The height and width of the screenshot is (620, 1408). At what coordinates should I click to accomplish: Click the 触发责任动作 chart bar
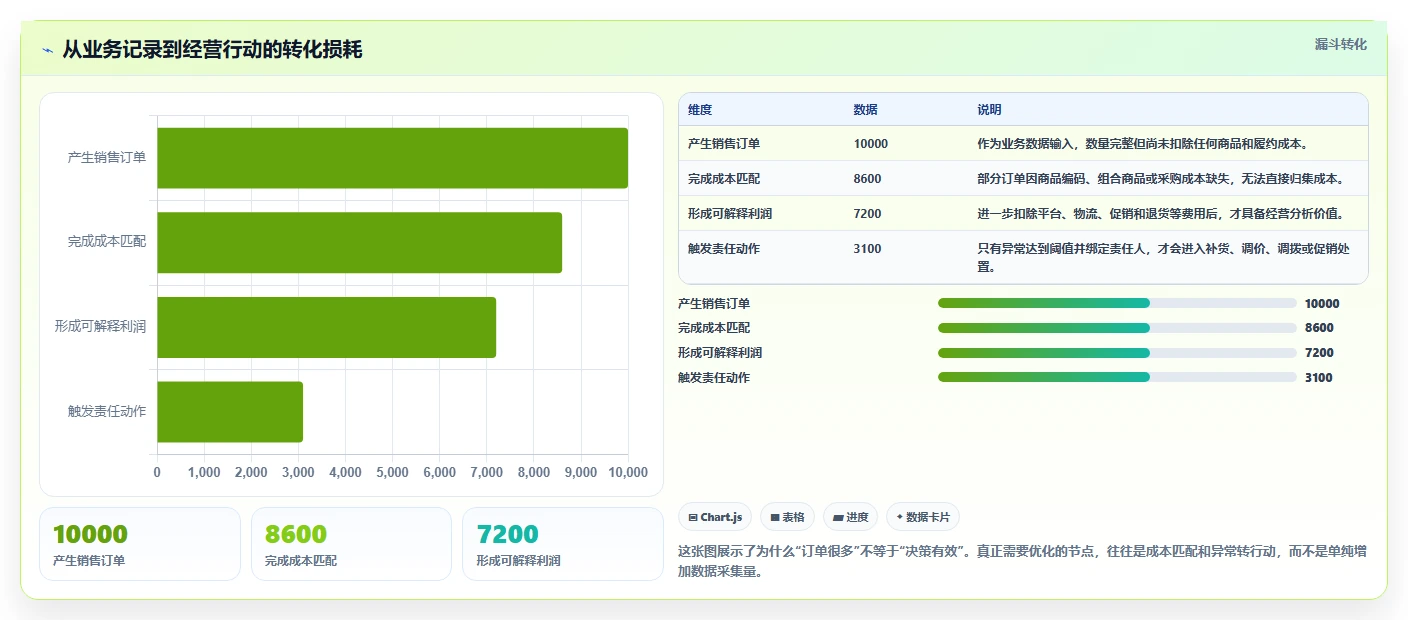click(230, 411)
